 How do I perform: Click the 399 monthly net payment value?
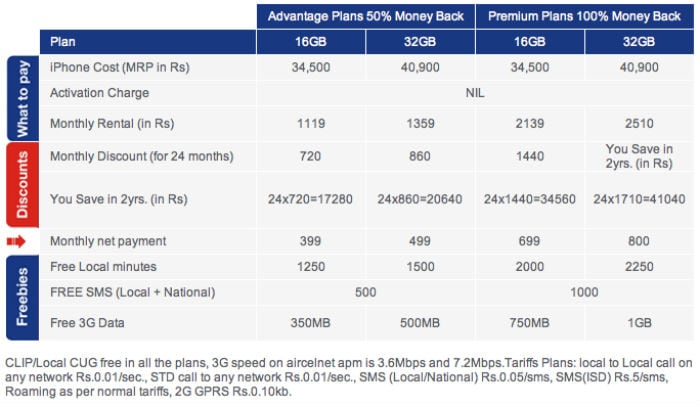312,241
